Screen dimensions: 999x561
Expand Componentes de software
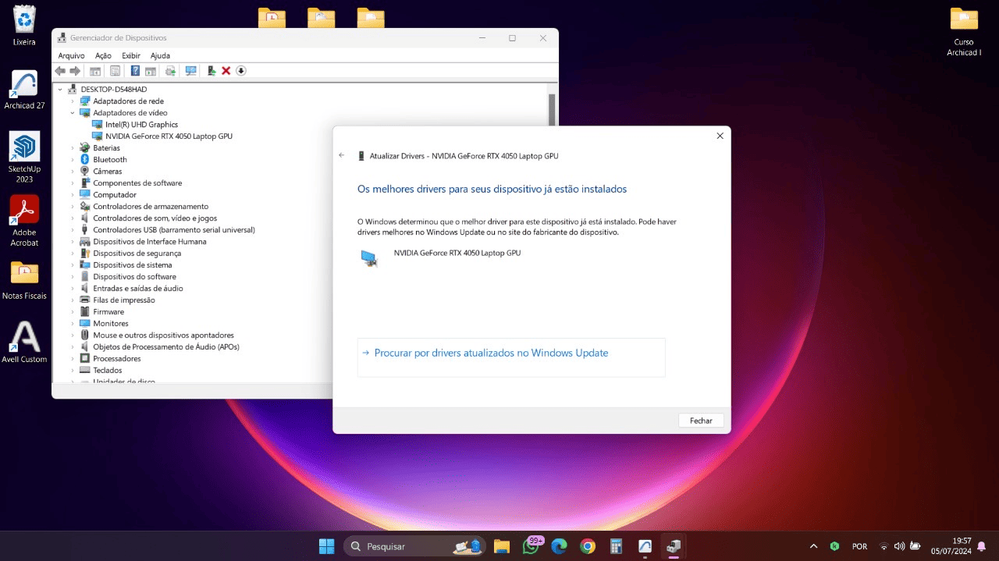pos(73,183)
